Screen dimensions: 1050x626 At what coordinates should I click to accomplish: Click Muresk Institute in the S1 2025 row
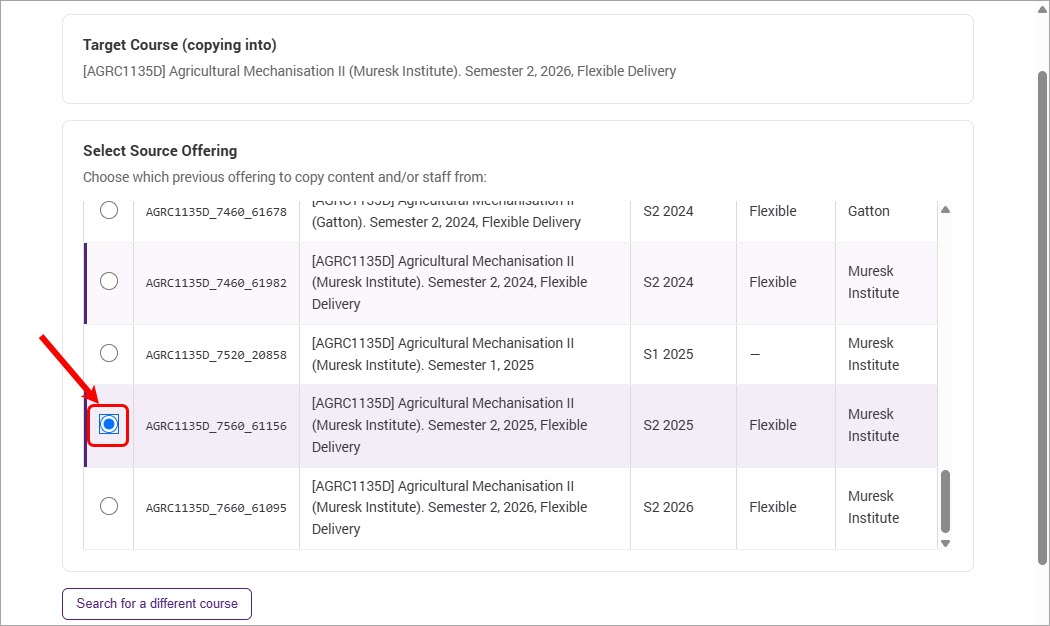pyautogui.click(x=873, y=354)
